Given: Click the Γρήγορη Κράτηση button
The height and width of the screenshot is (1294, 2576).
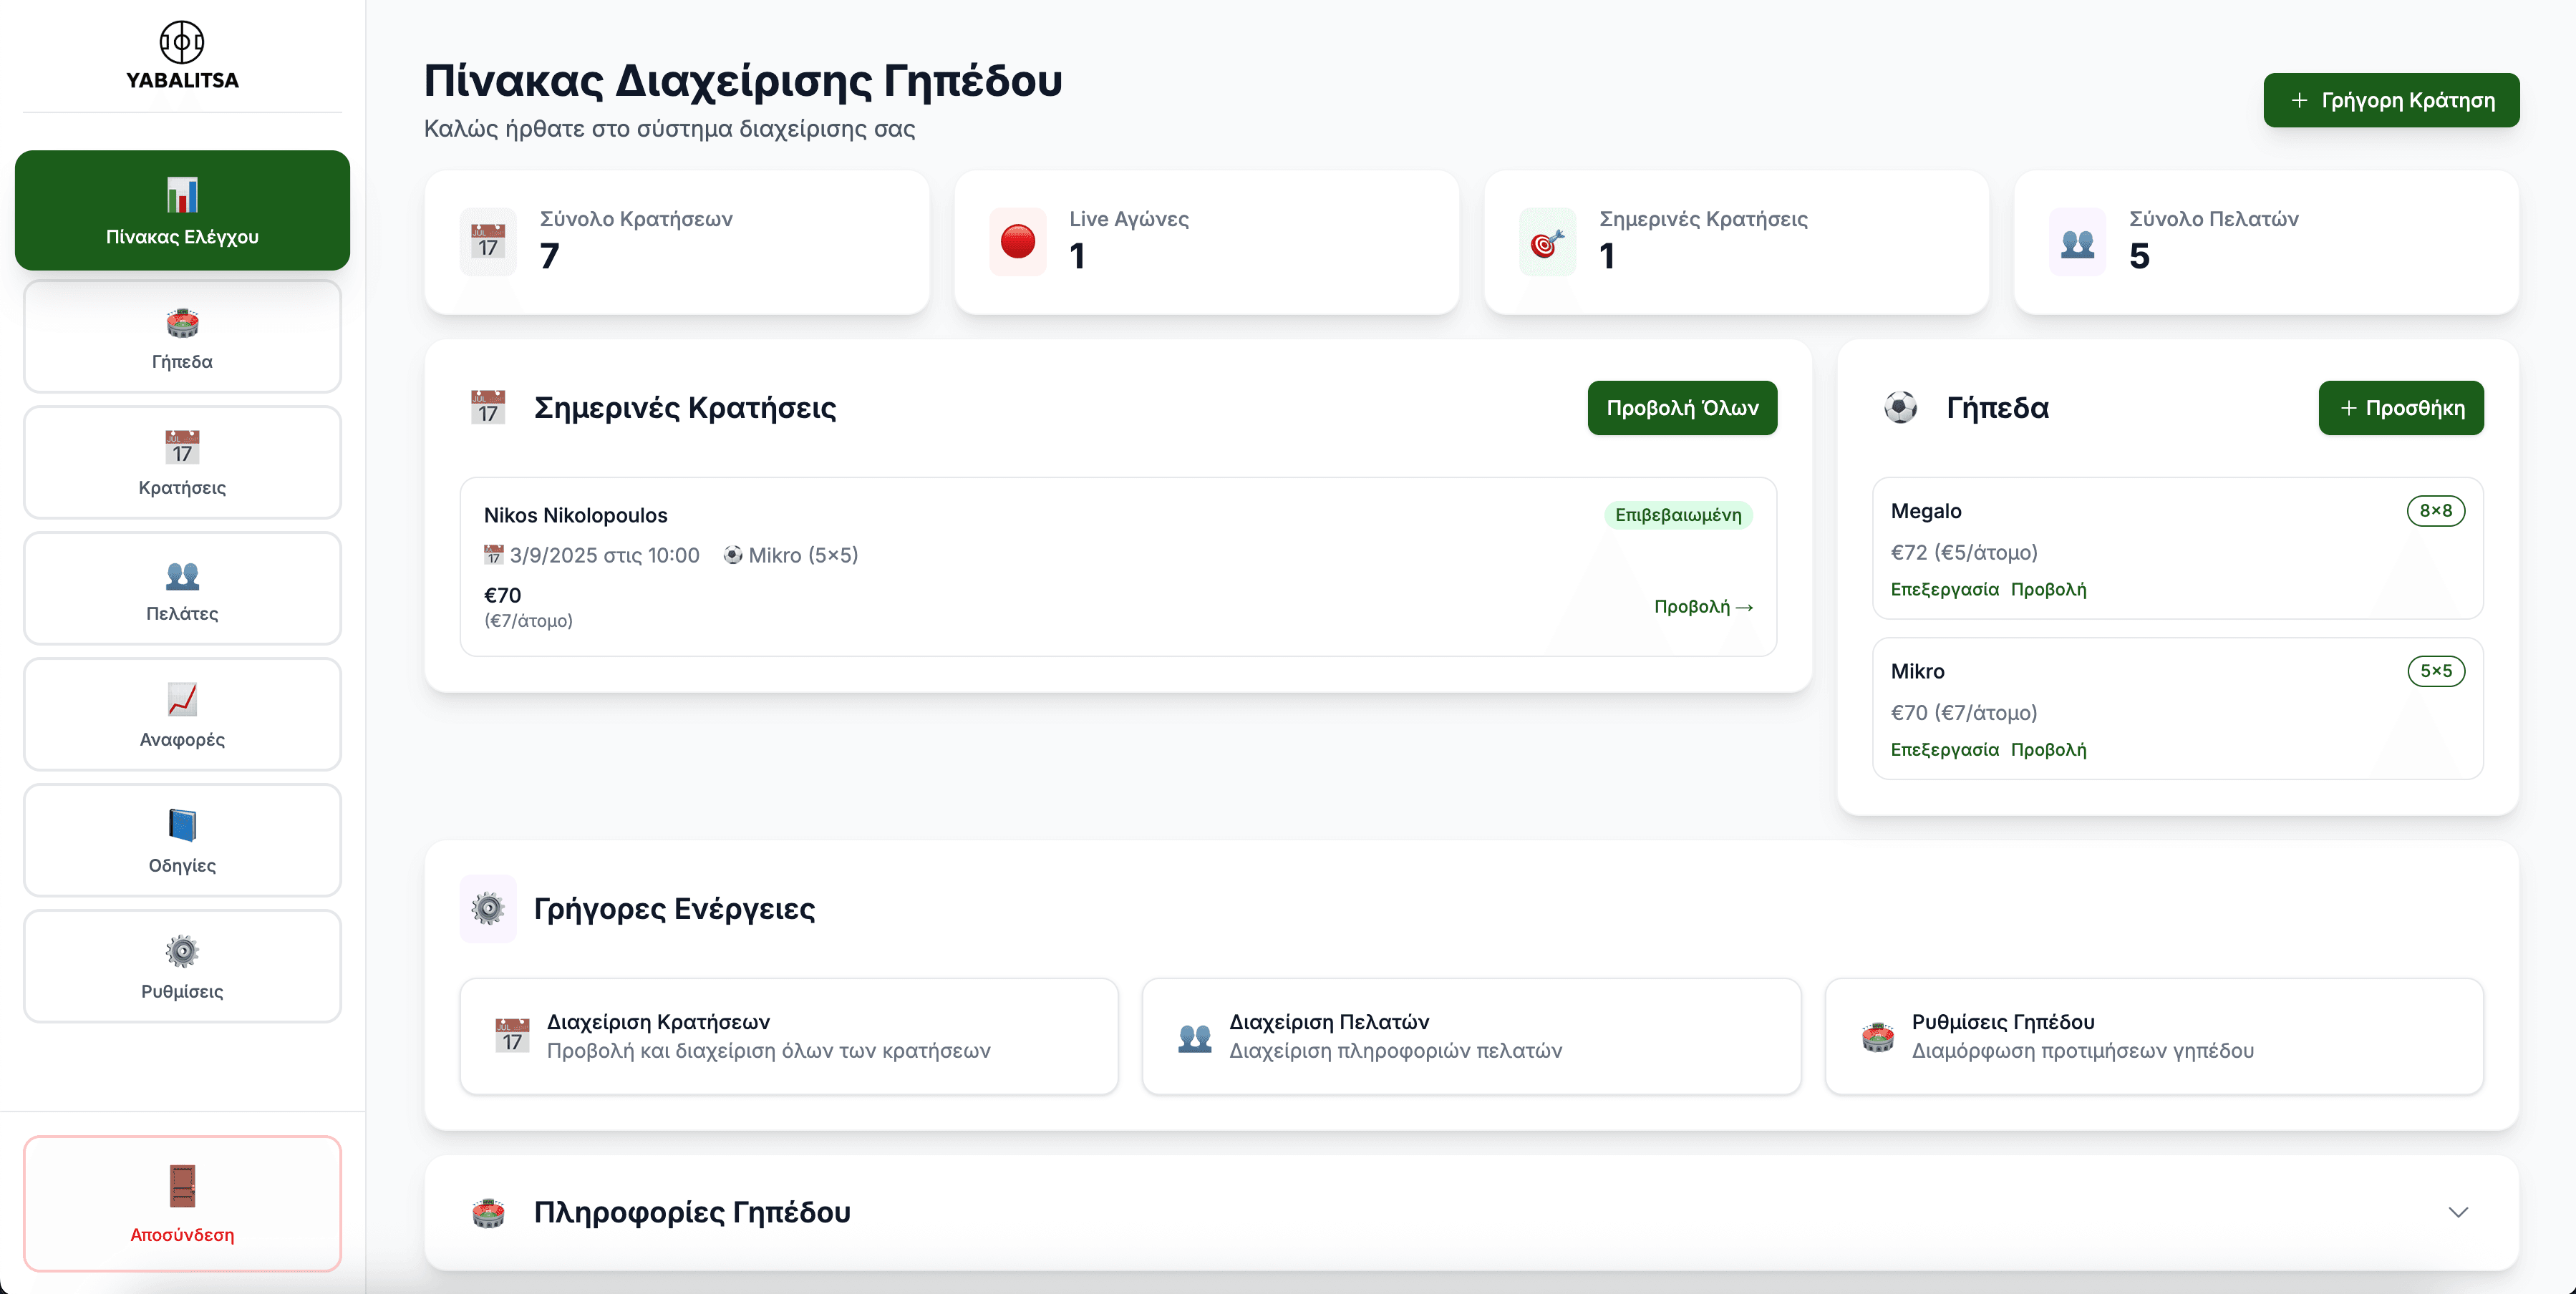Looking at the screenshot, I should [x=2391, y=100].
